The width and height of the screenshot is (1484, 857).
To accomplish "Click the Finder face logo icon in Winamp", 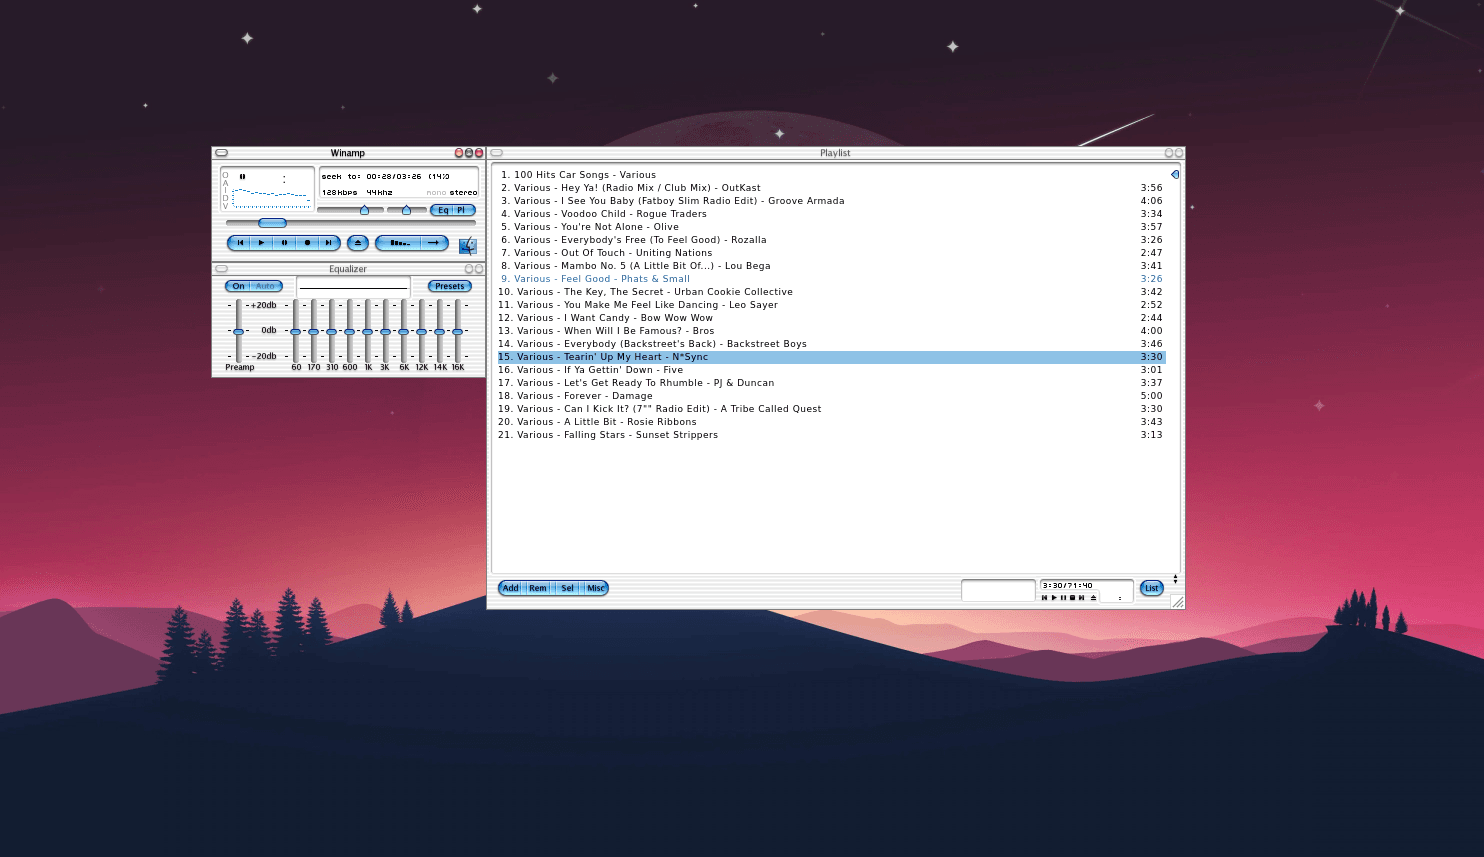I will point(468,246).
